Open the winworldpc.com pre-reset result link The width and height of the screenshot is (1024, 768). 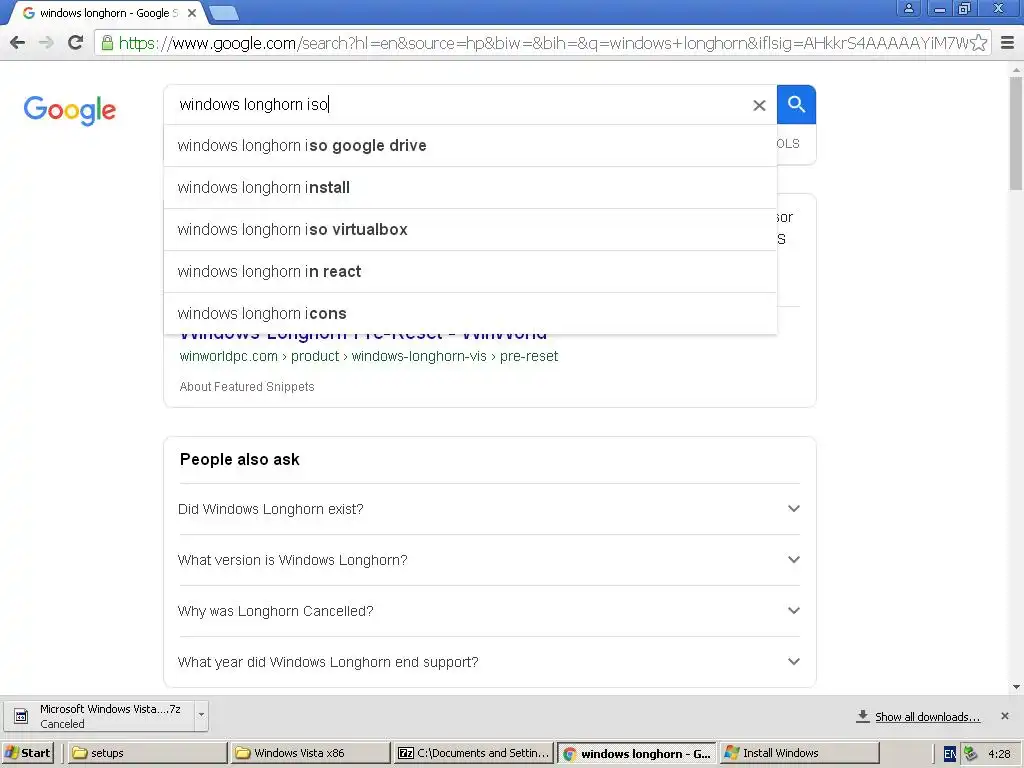pyautogui.click(x=369, y=357)
